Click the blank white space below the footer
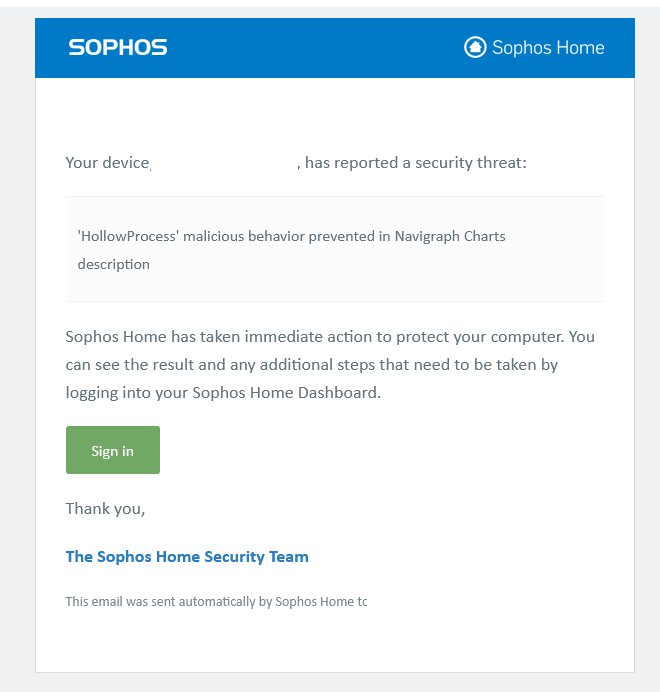The image size is (660, 692). coord(335,642)
